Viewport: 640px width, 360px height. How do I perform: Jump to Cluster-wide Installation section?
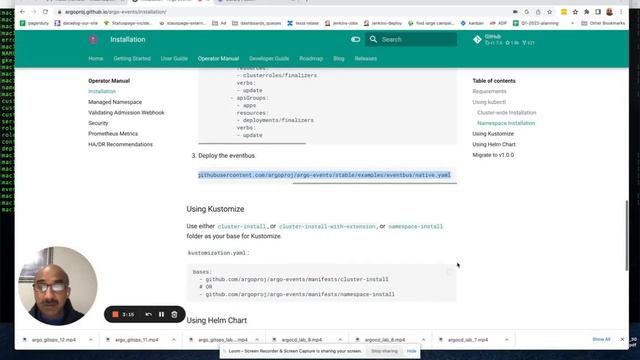pos(507,113)
